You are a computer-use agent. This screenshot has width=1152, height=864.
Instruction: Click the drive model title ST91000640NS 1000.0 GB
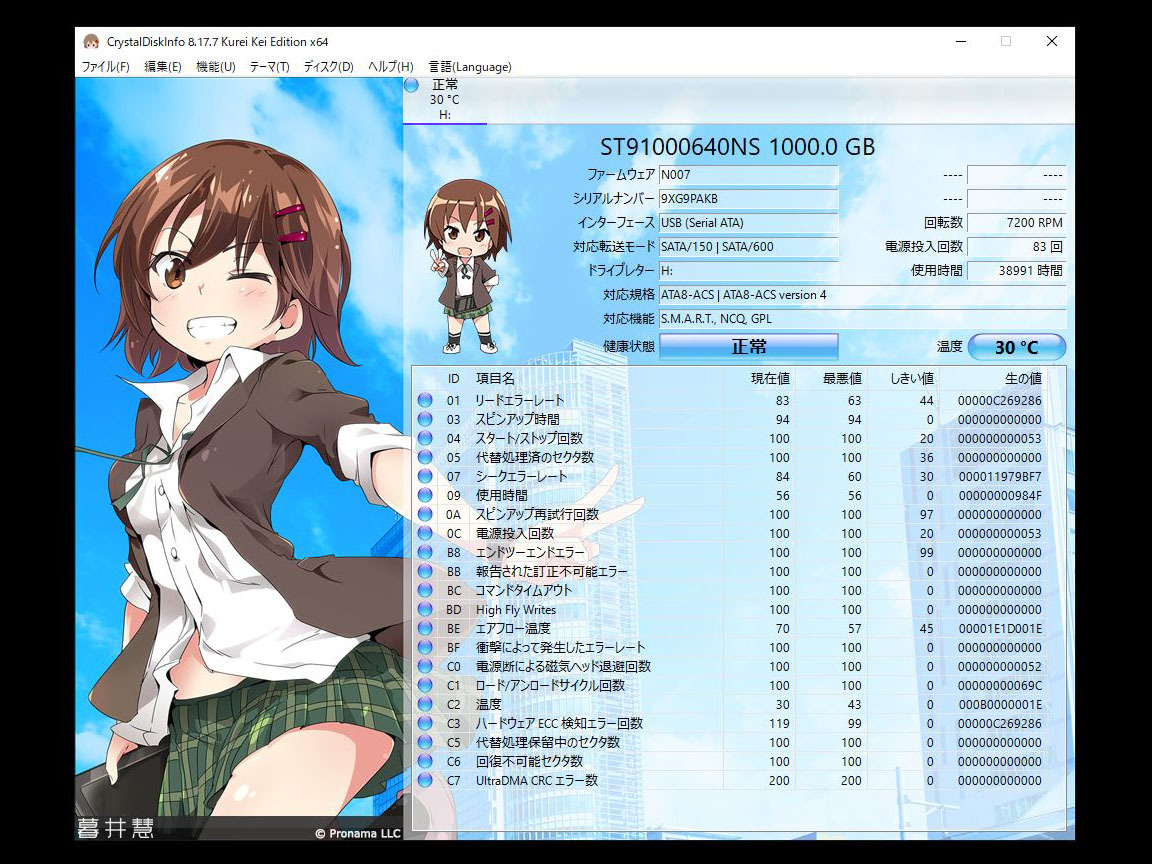(x=738, y=147)
